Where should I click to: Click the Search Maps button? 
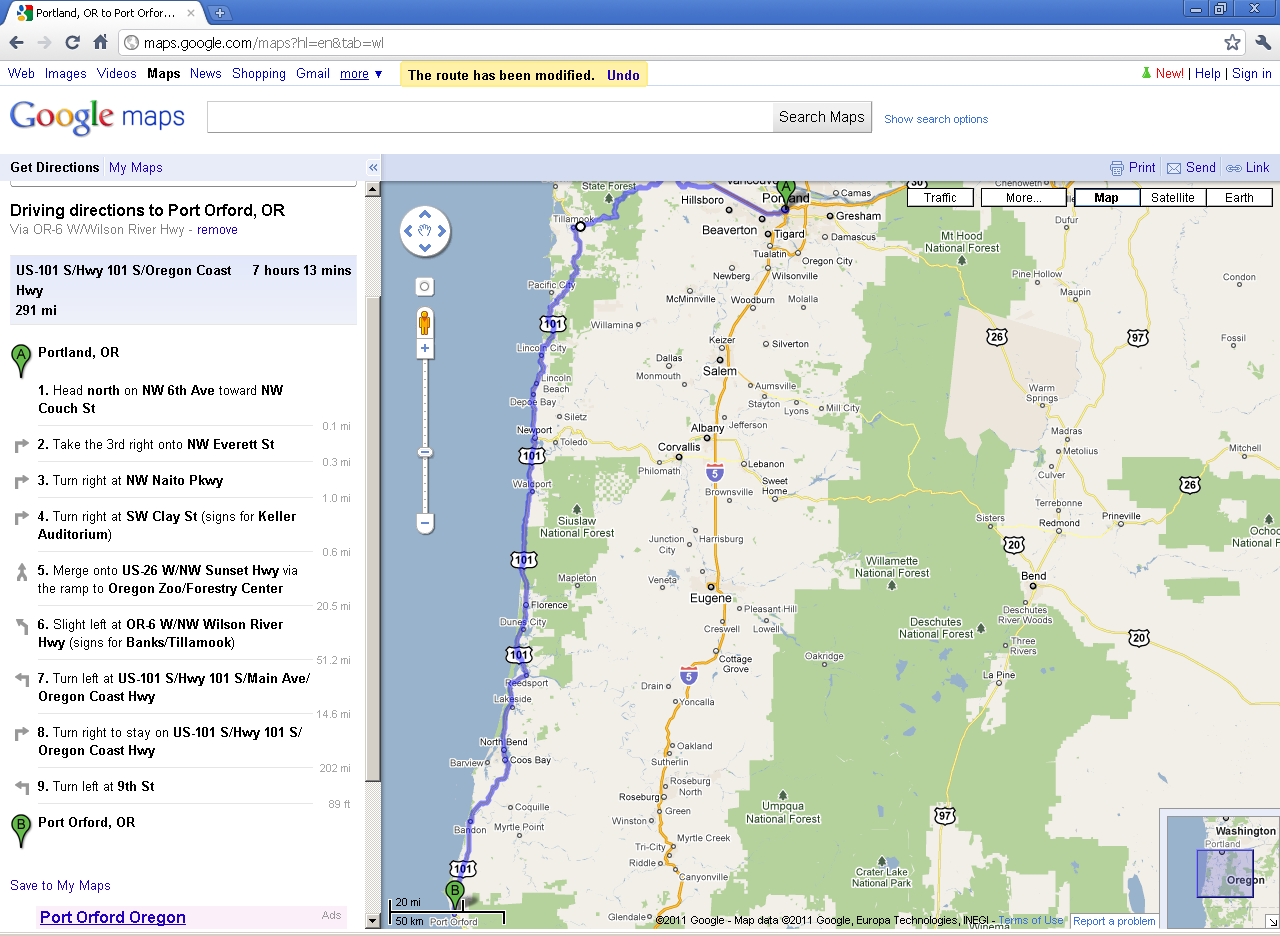tap(822, 117)
